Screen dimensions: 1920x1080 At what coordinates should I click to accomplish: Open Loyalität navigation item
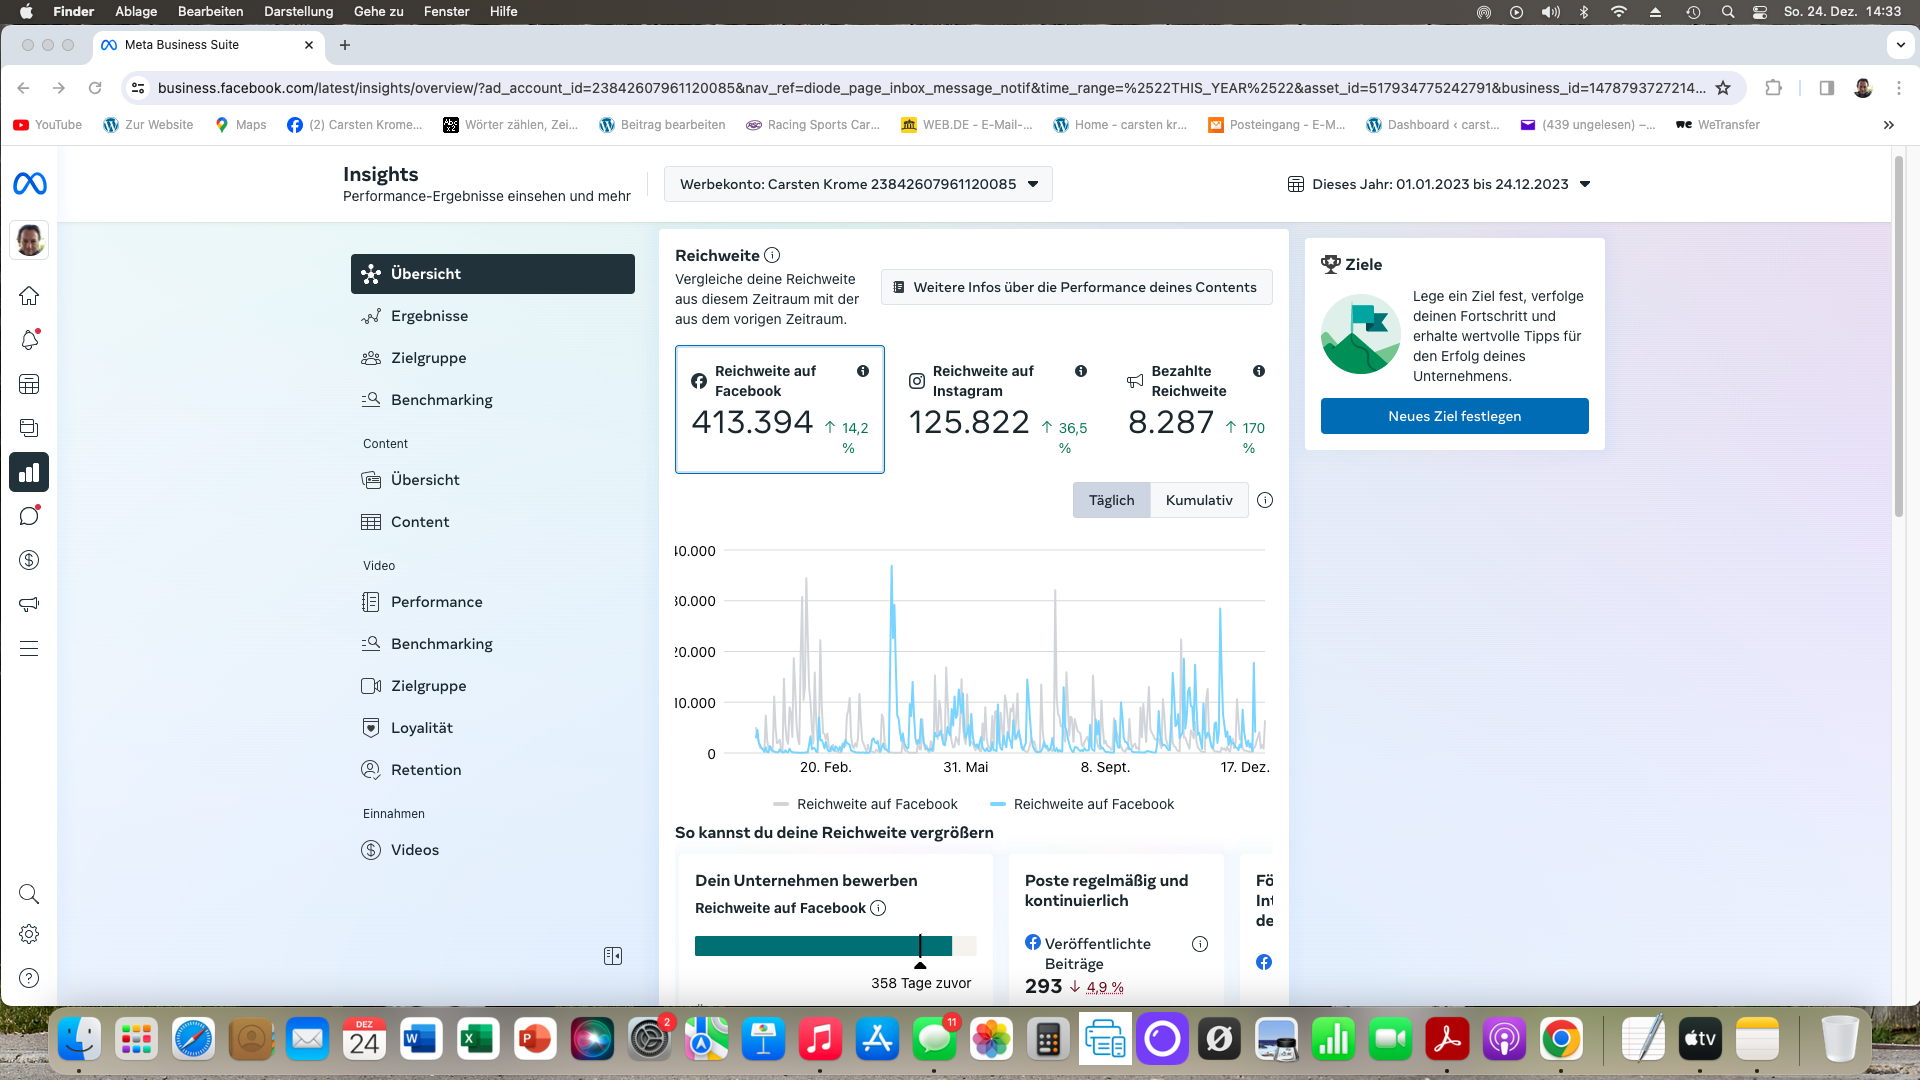pos(493,728)
